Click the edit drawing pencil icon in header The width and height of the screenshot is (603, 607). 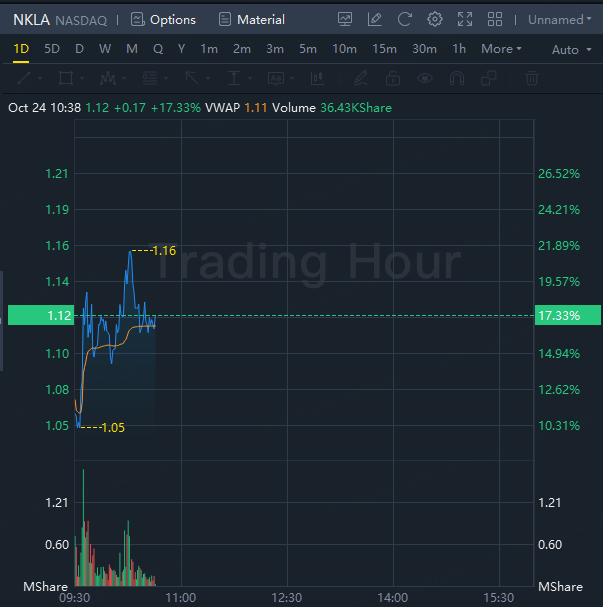(375, 19)
